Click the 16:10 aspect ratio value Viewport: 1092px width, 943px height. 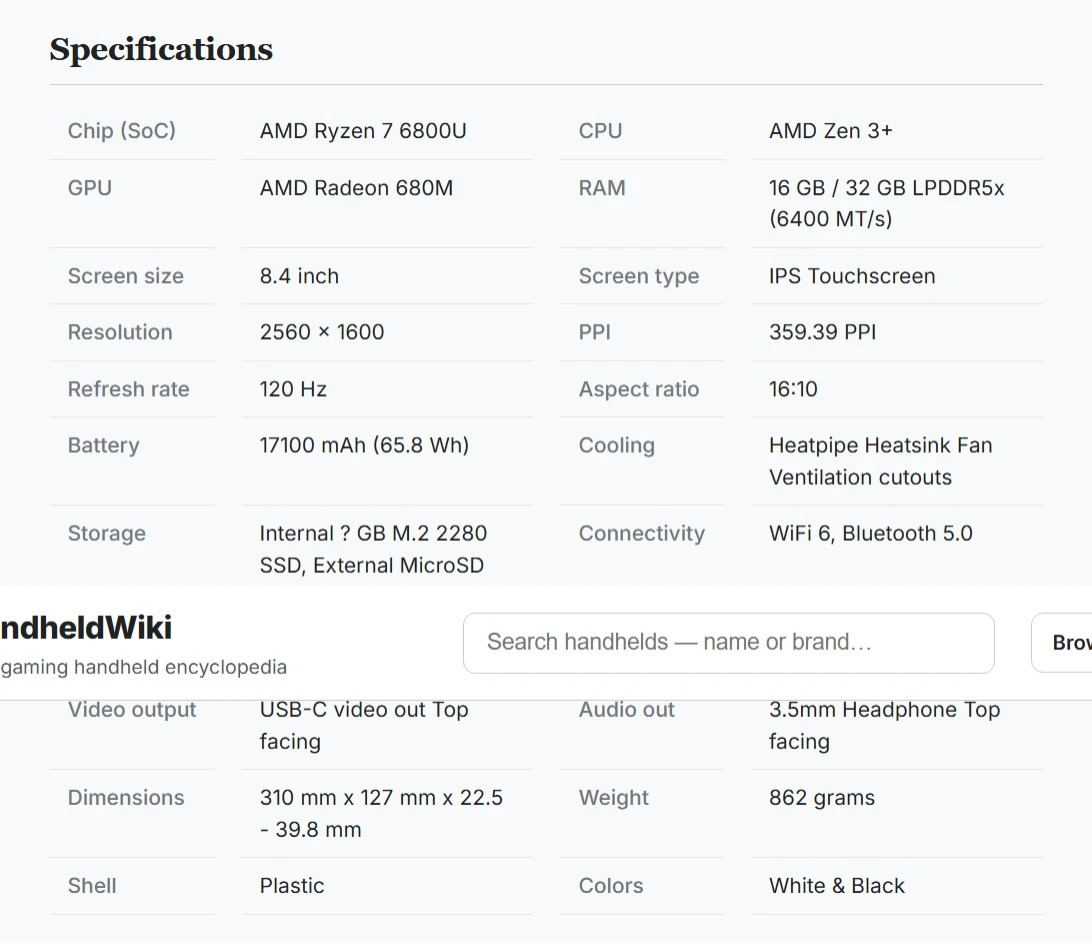click(793, 389)
